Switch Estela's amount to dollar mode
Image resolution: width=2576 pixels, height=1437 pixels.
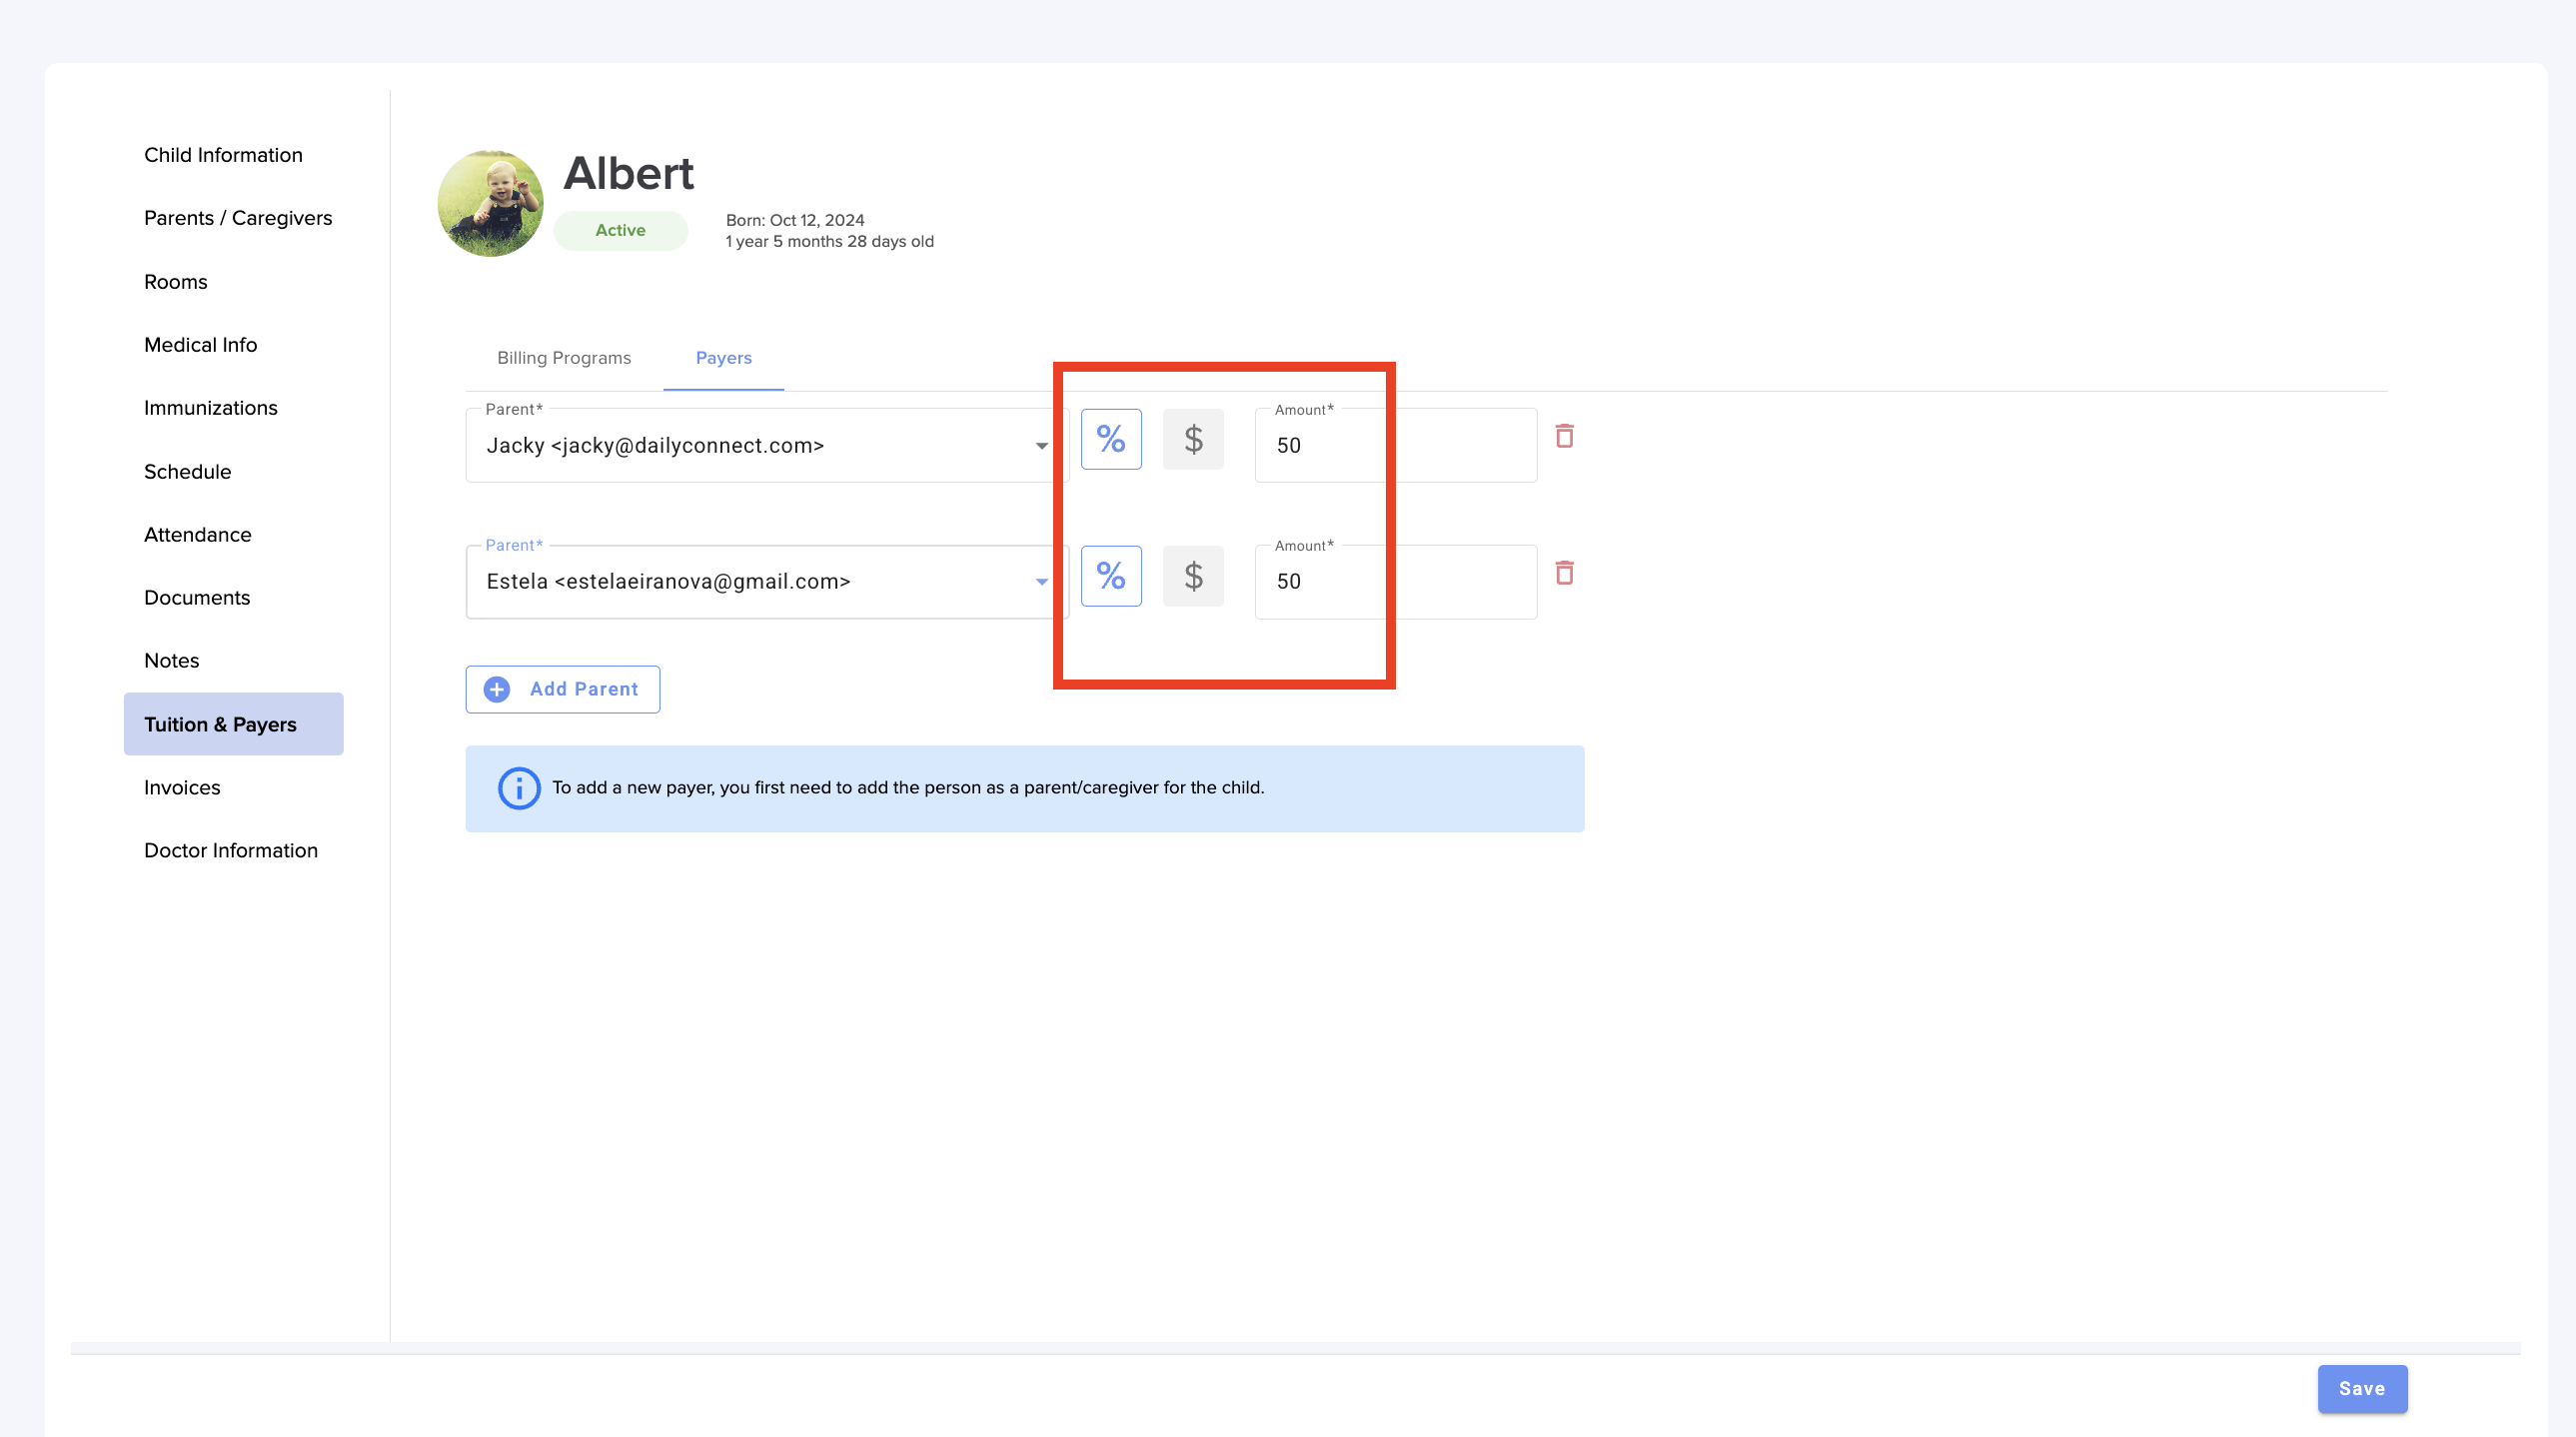(x=1192, y=576)
